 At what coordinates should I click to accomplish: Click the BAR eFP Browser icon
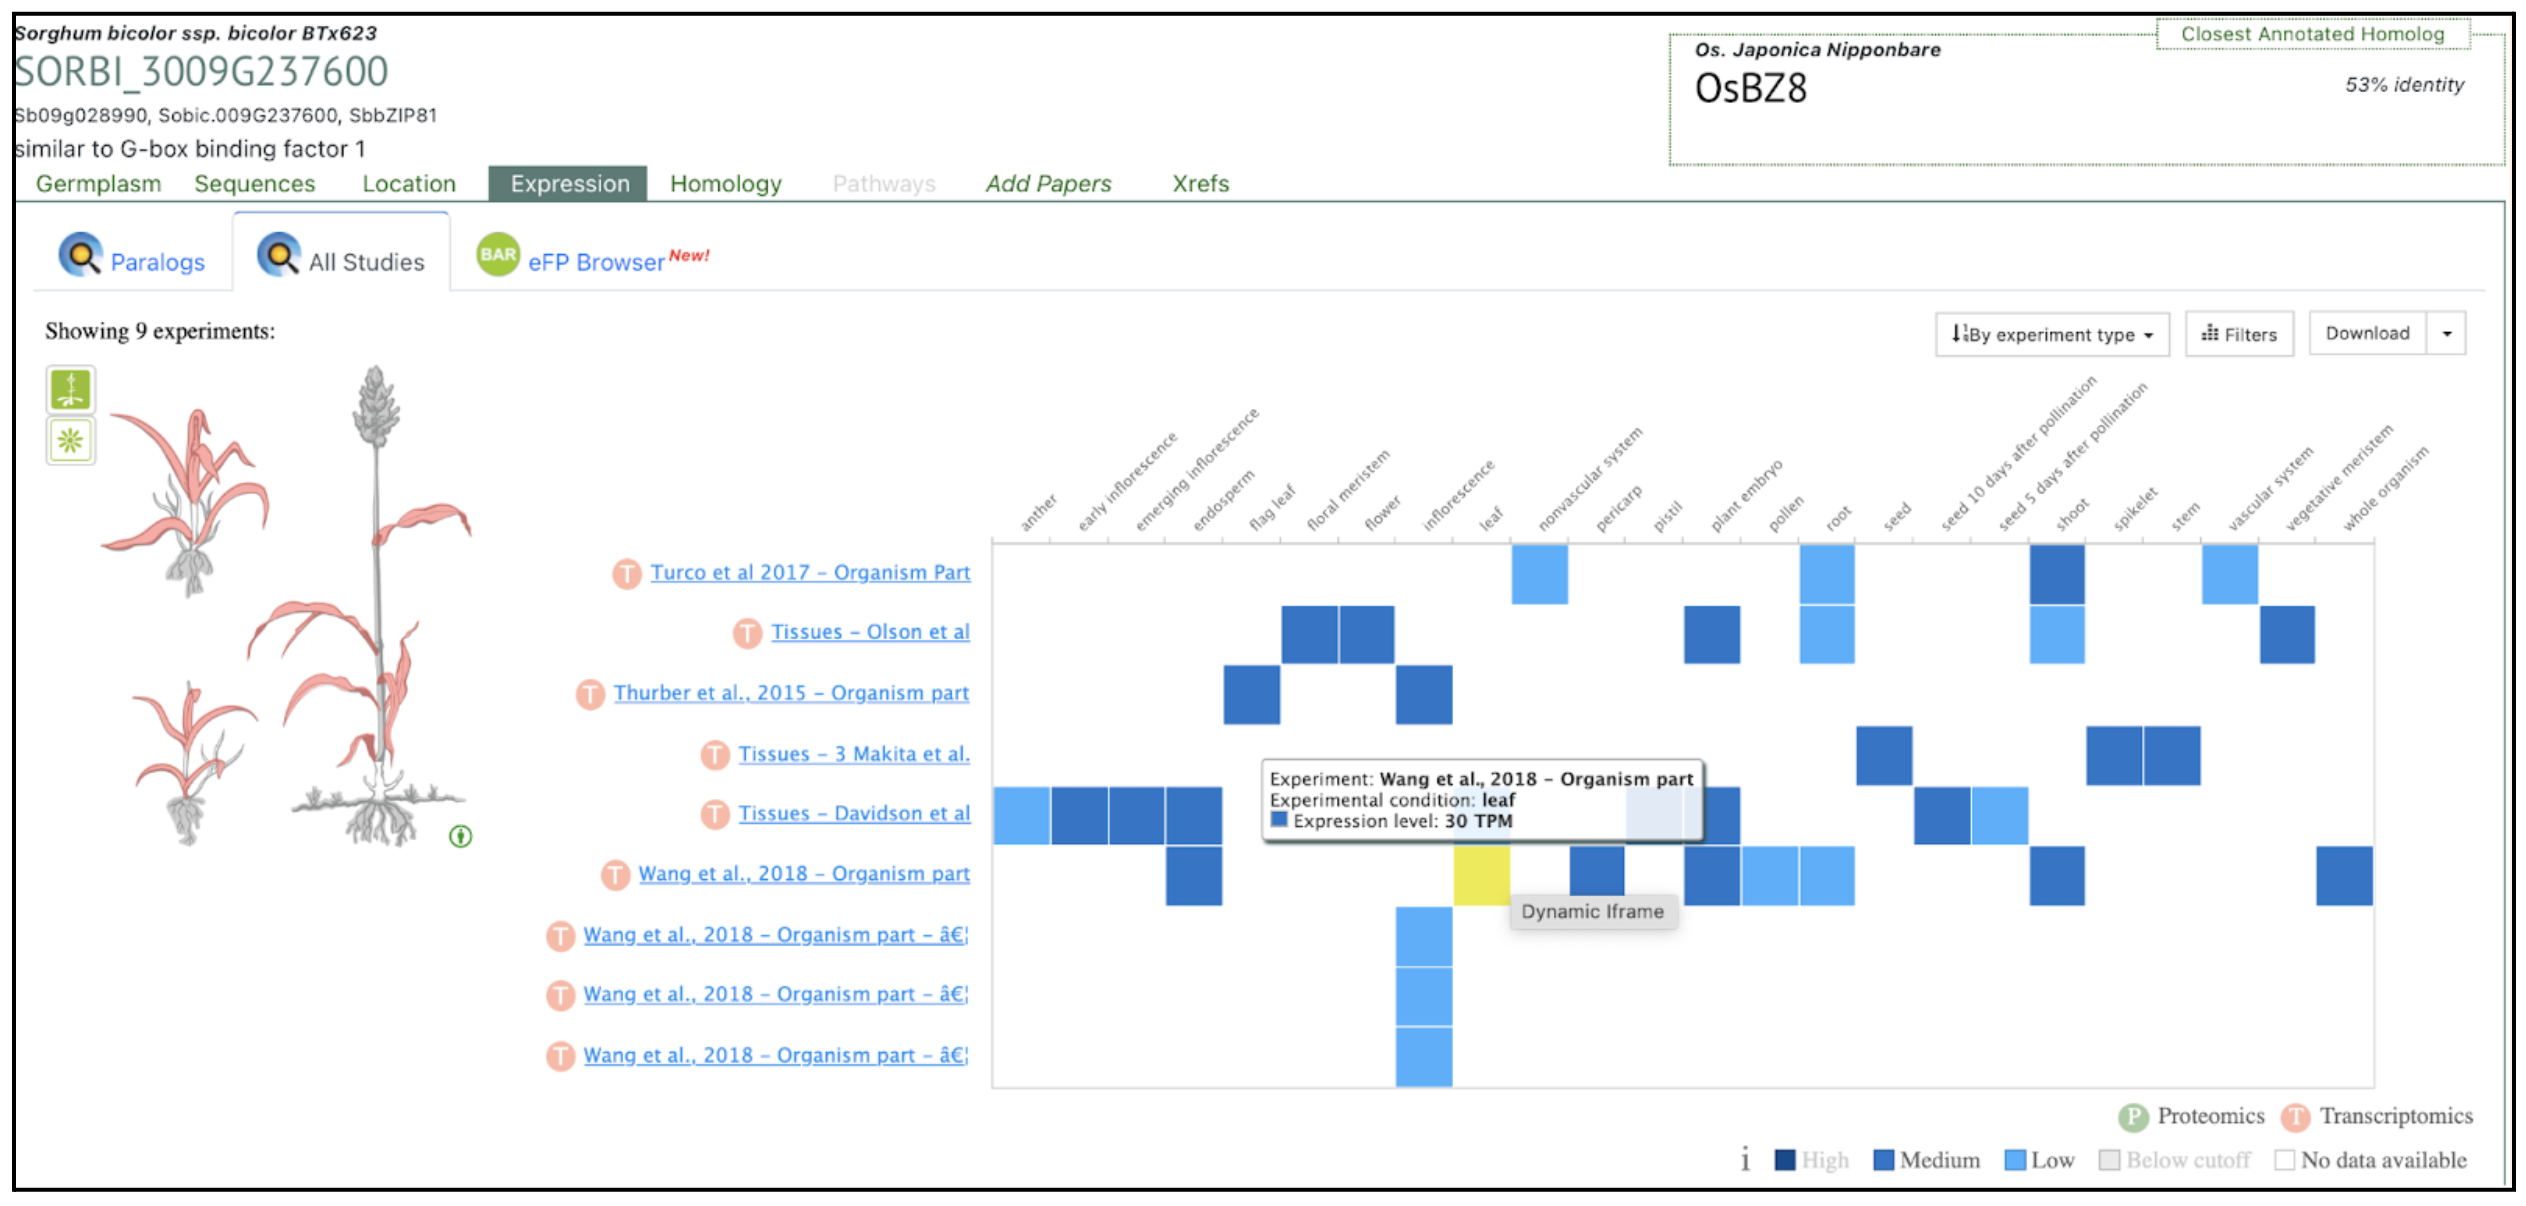point(497,255)
